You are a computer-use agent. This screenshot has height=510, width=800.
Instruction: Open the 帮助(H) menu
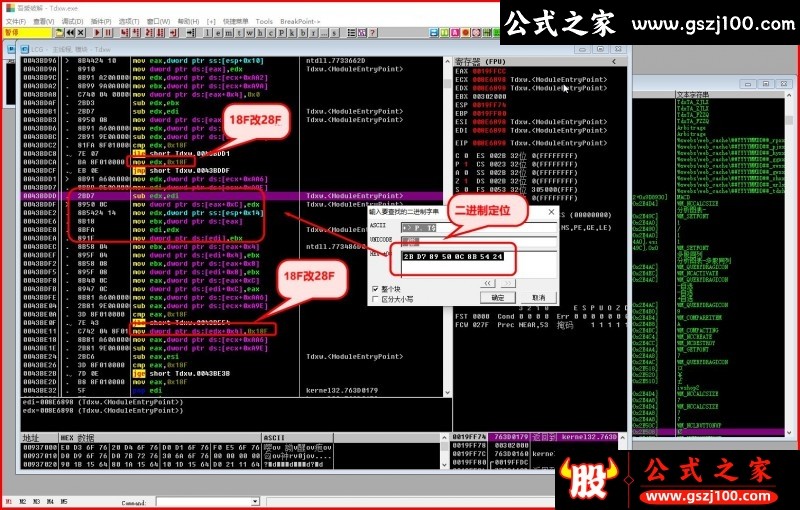[x=188, y=21]
